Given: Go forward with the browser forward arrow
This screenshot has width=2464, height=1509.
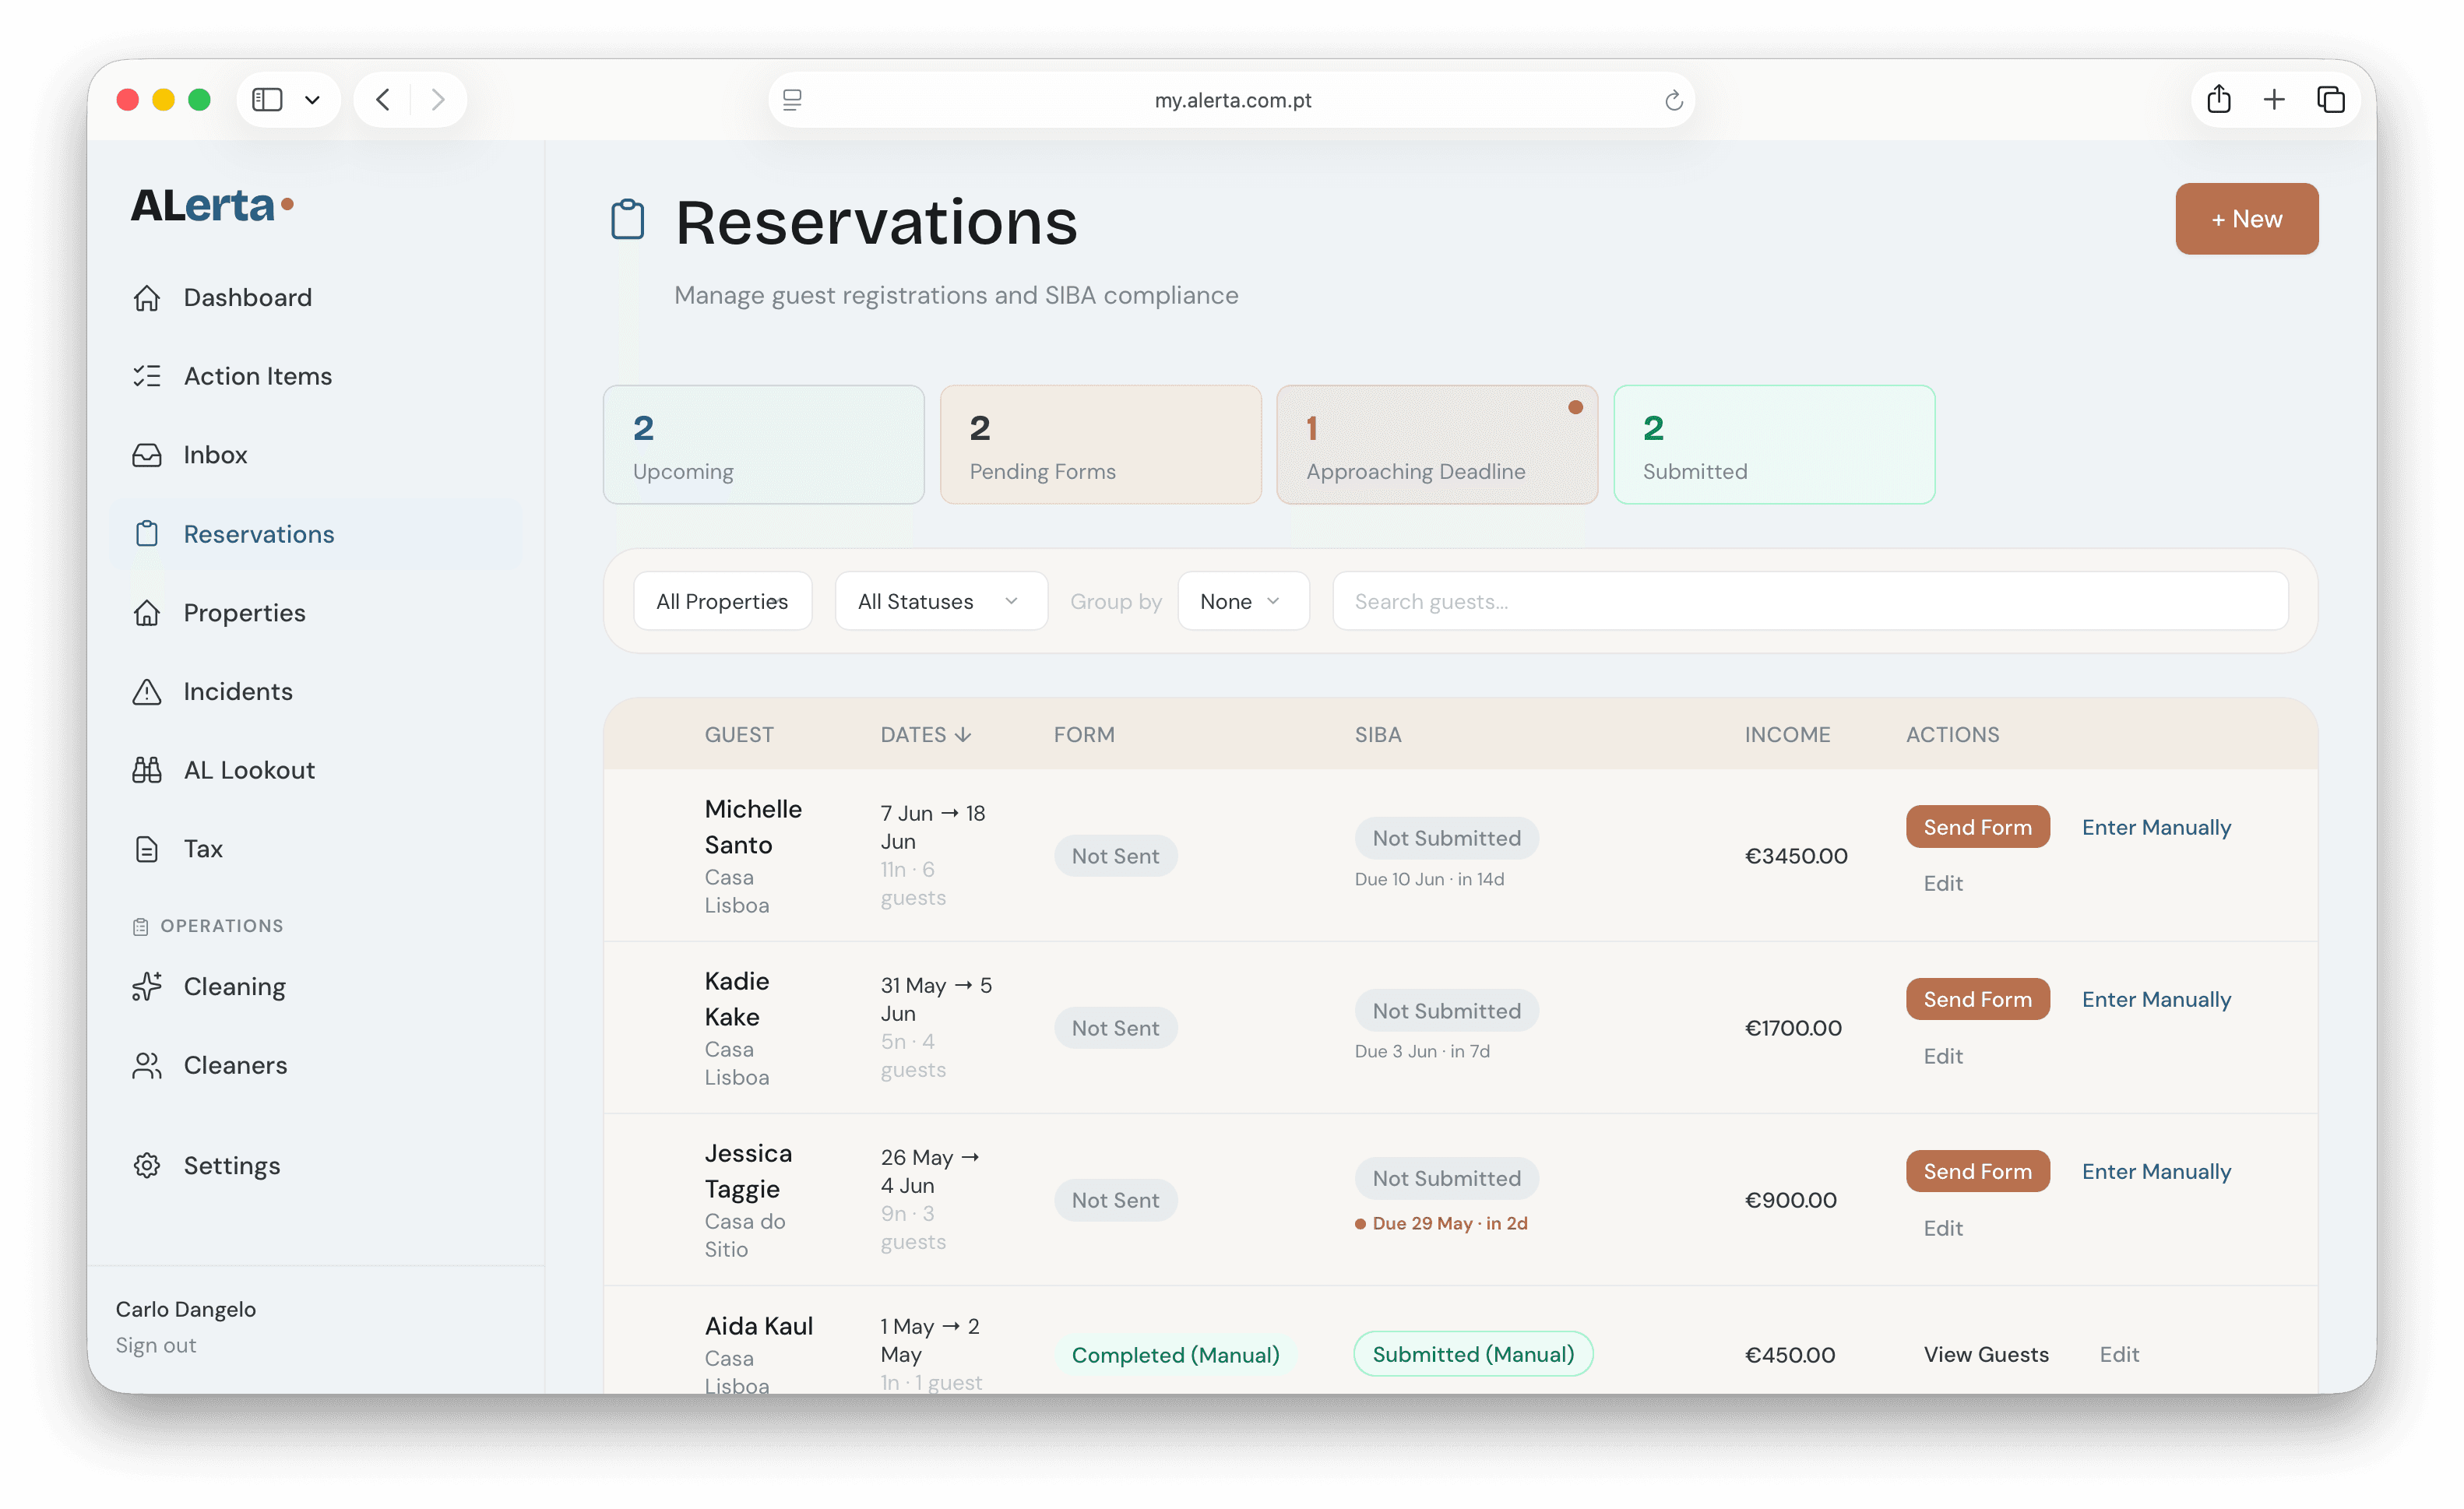Looking at the screenshot, I should [x=438, y=100].
